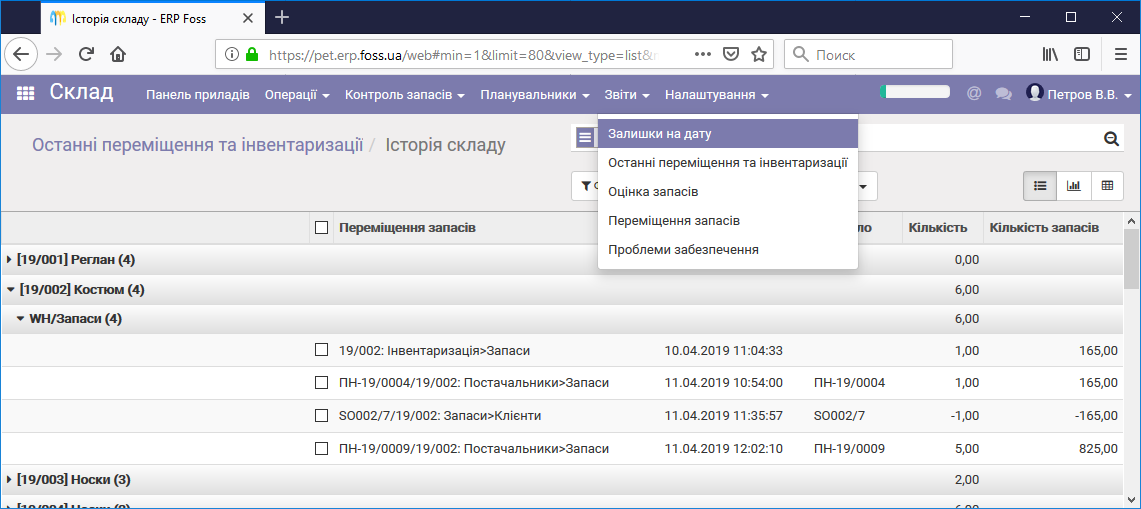Viewport: 1141px width, 509px height.
Task: Click the -165,00 value cell
Action: point(1098,416)
